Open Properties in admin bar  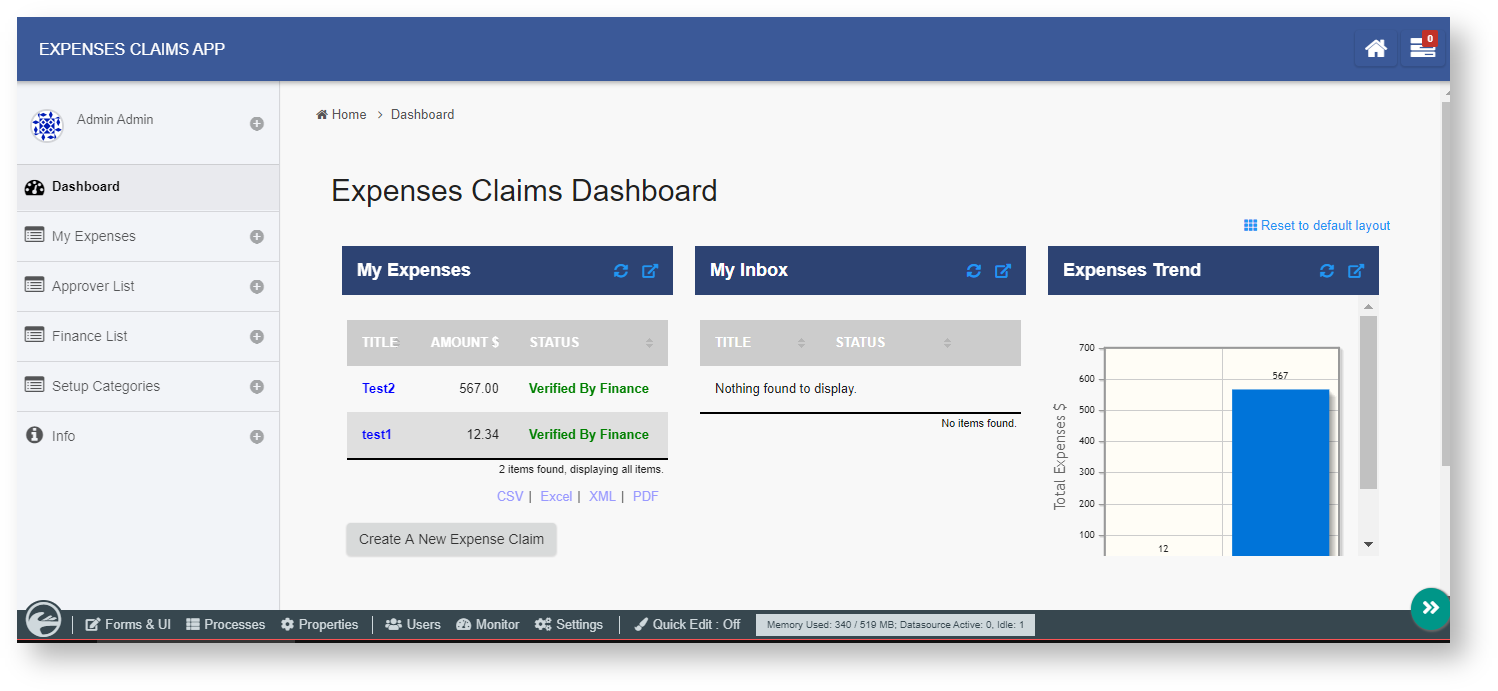point(320,625)
